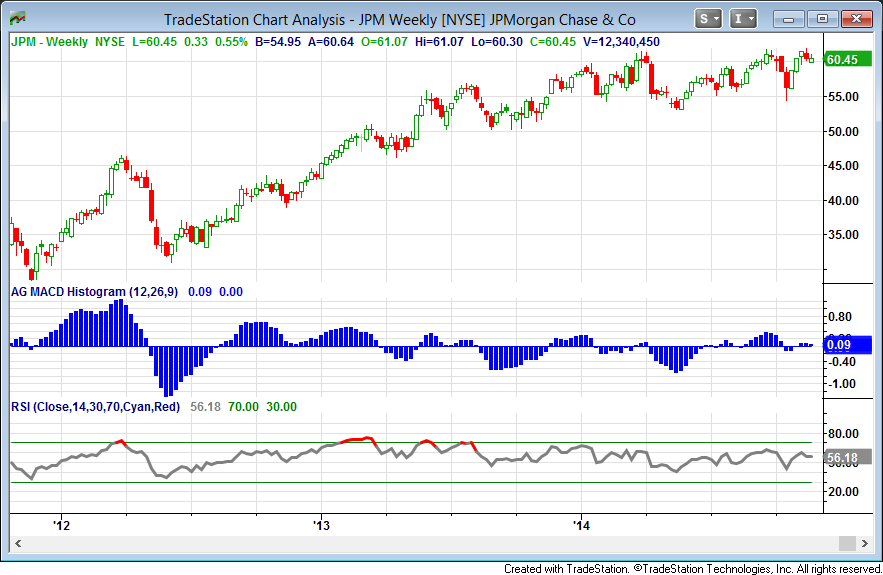The image size is (883, 575).
Task: Click the blue 0.09 MACD value marker
Action: (847, 345)
